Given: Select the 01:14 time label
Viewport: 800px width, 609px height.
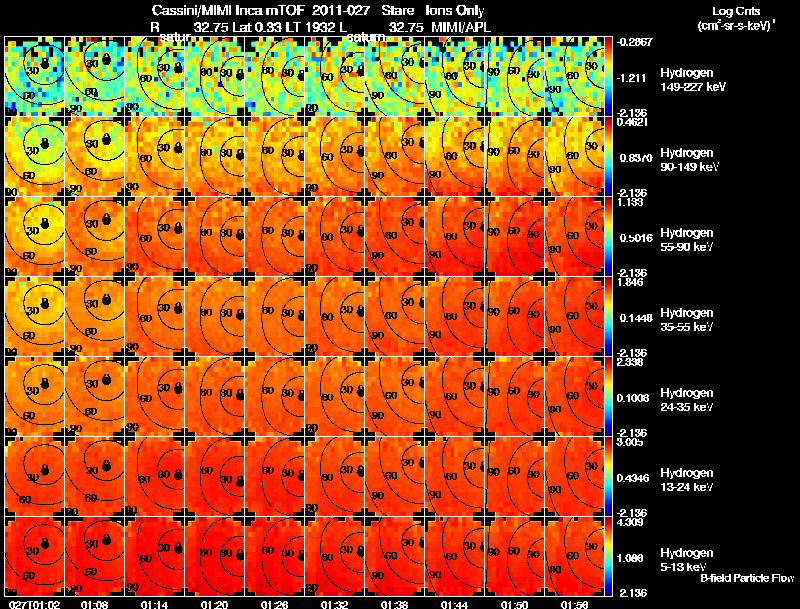Looking at the screenshot, I should (x=154, y=604).
